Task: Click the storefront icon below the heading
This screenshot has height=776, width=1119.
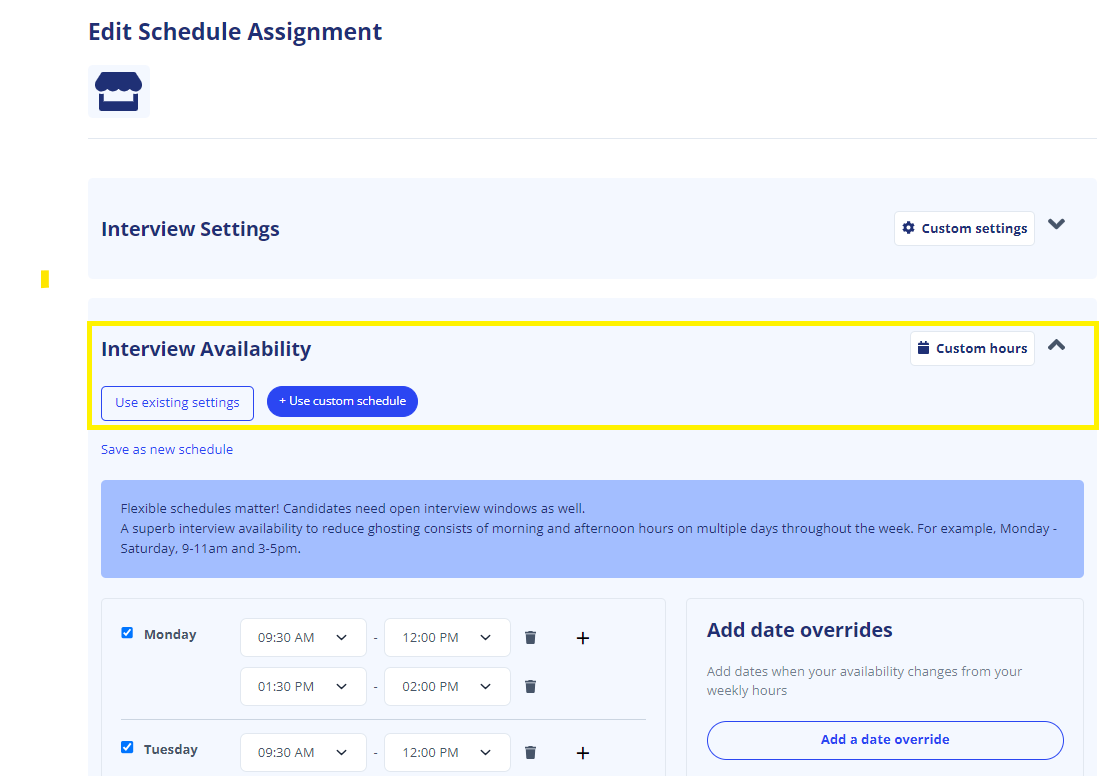Action: click(x=118, y=92)
